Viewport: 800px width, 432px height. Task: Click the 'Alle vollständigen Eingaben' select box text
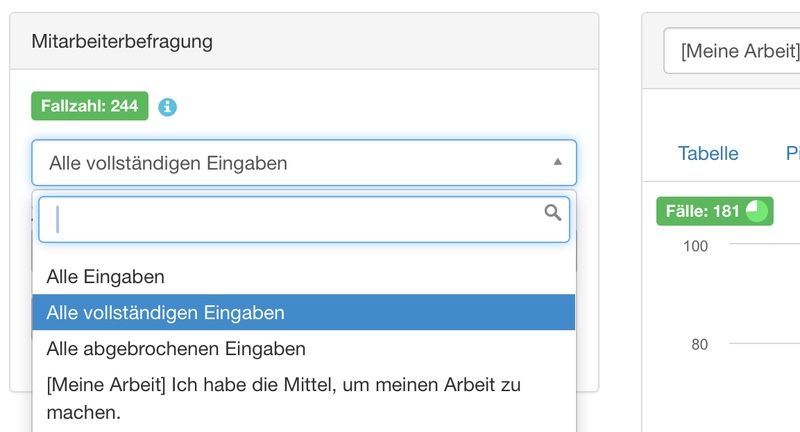[168, 163]
